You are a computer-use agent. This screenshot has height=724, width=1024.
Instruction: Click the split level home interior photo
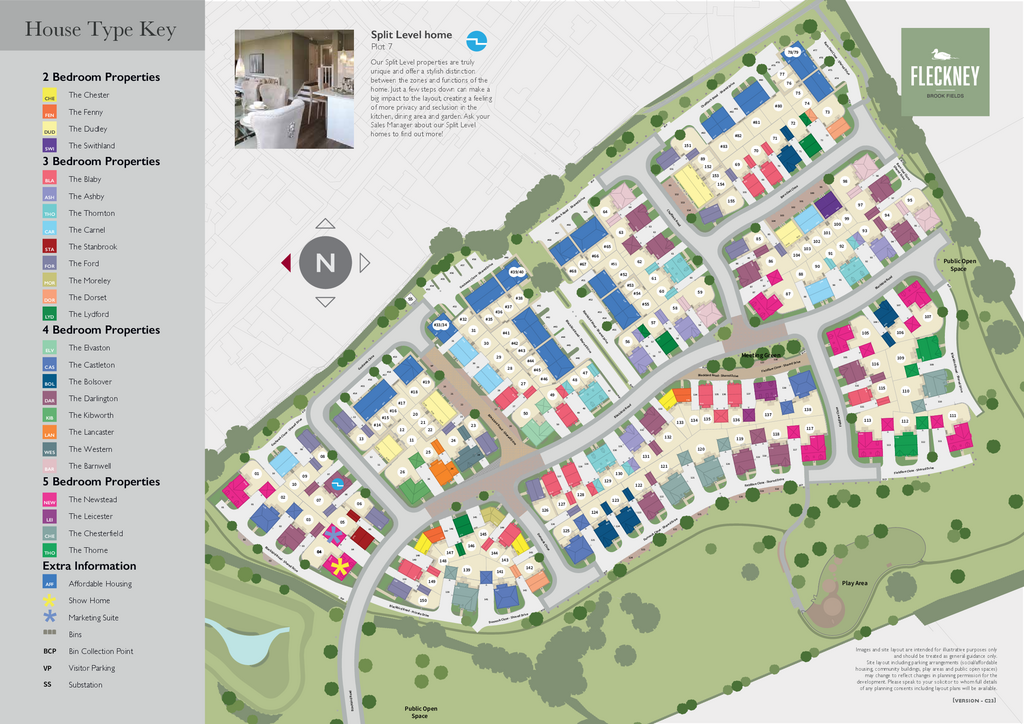coord(294,89)
